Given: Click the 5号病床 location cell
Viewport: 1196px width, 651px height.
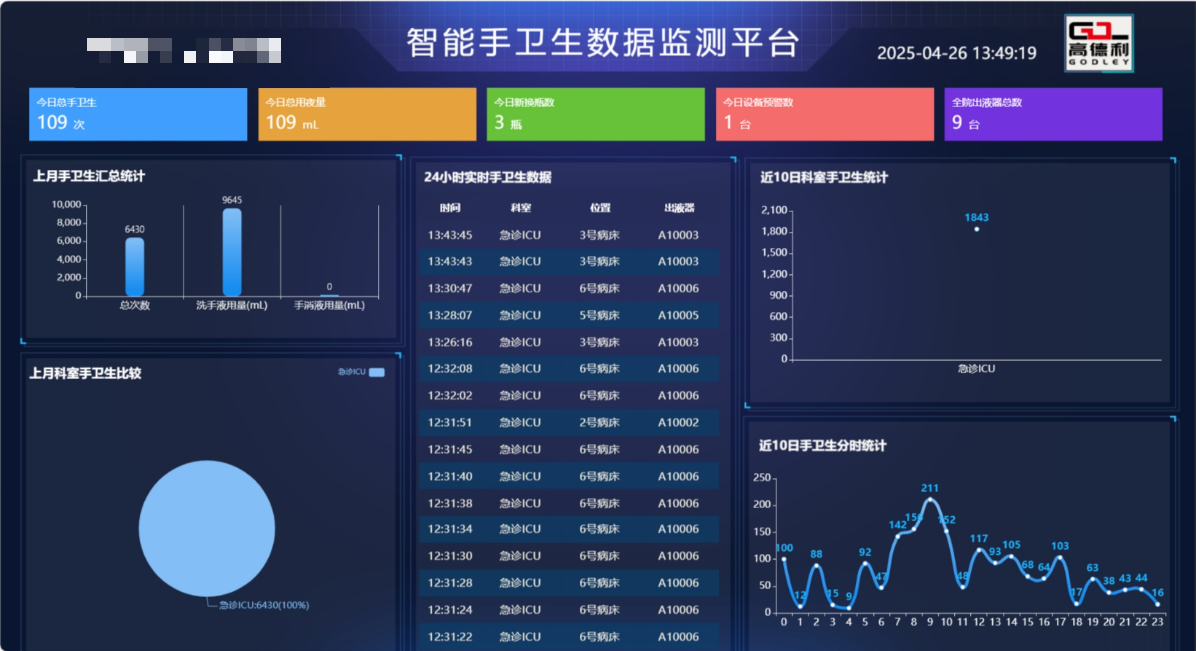Looking at the screenshot, I should click(600, 315).
